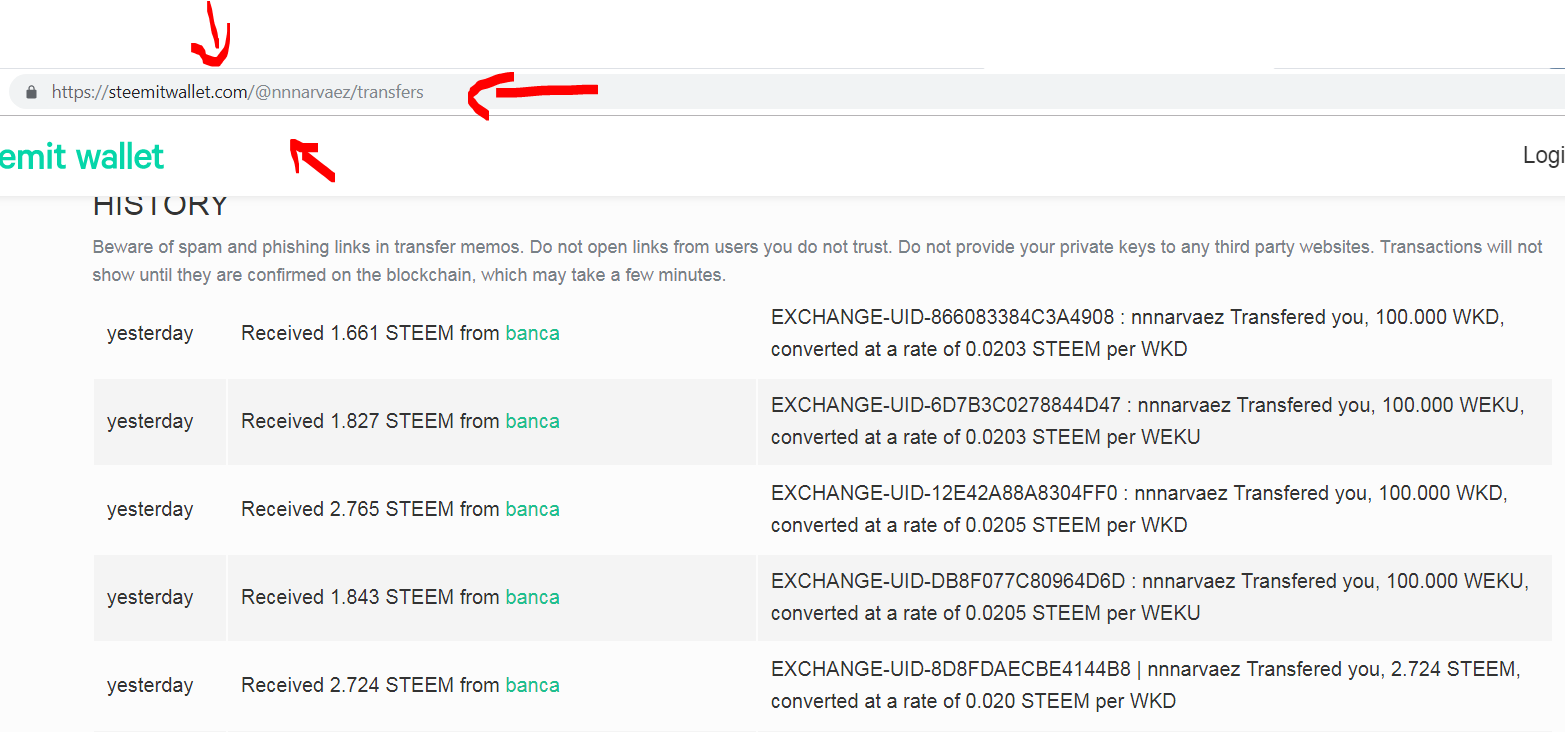The height and width of the screenshot is (732, 1565).
Task: Open the Login link
Action: pyautogui.click(x=1543, y=155)
